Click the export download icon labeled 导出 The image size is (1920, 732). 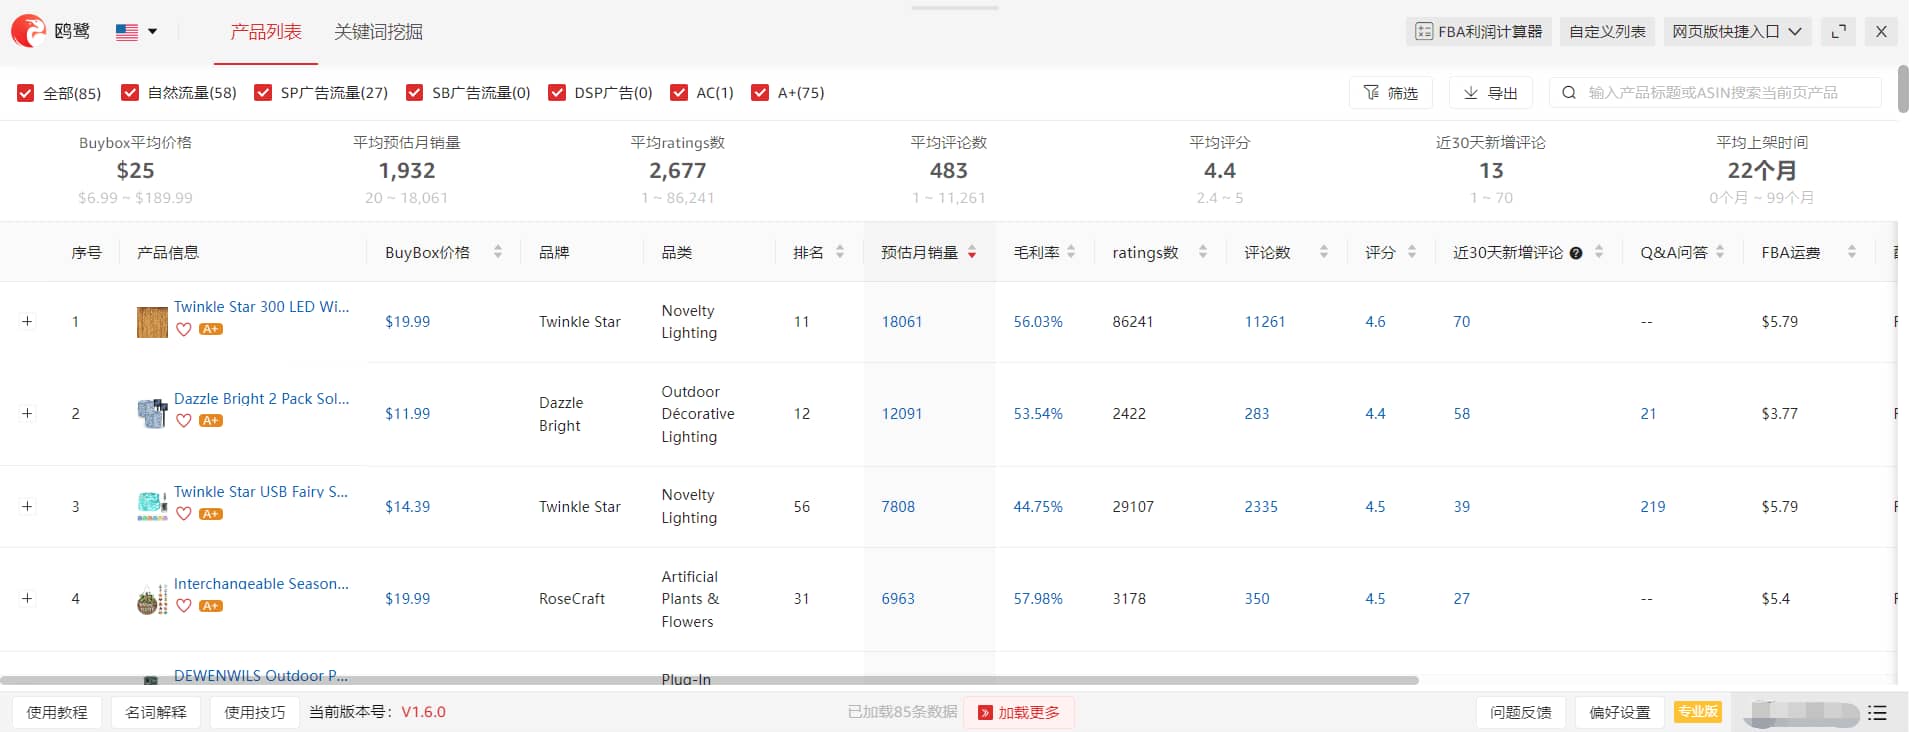tap(1471, 92)
